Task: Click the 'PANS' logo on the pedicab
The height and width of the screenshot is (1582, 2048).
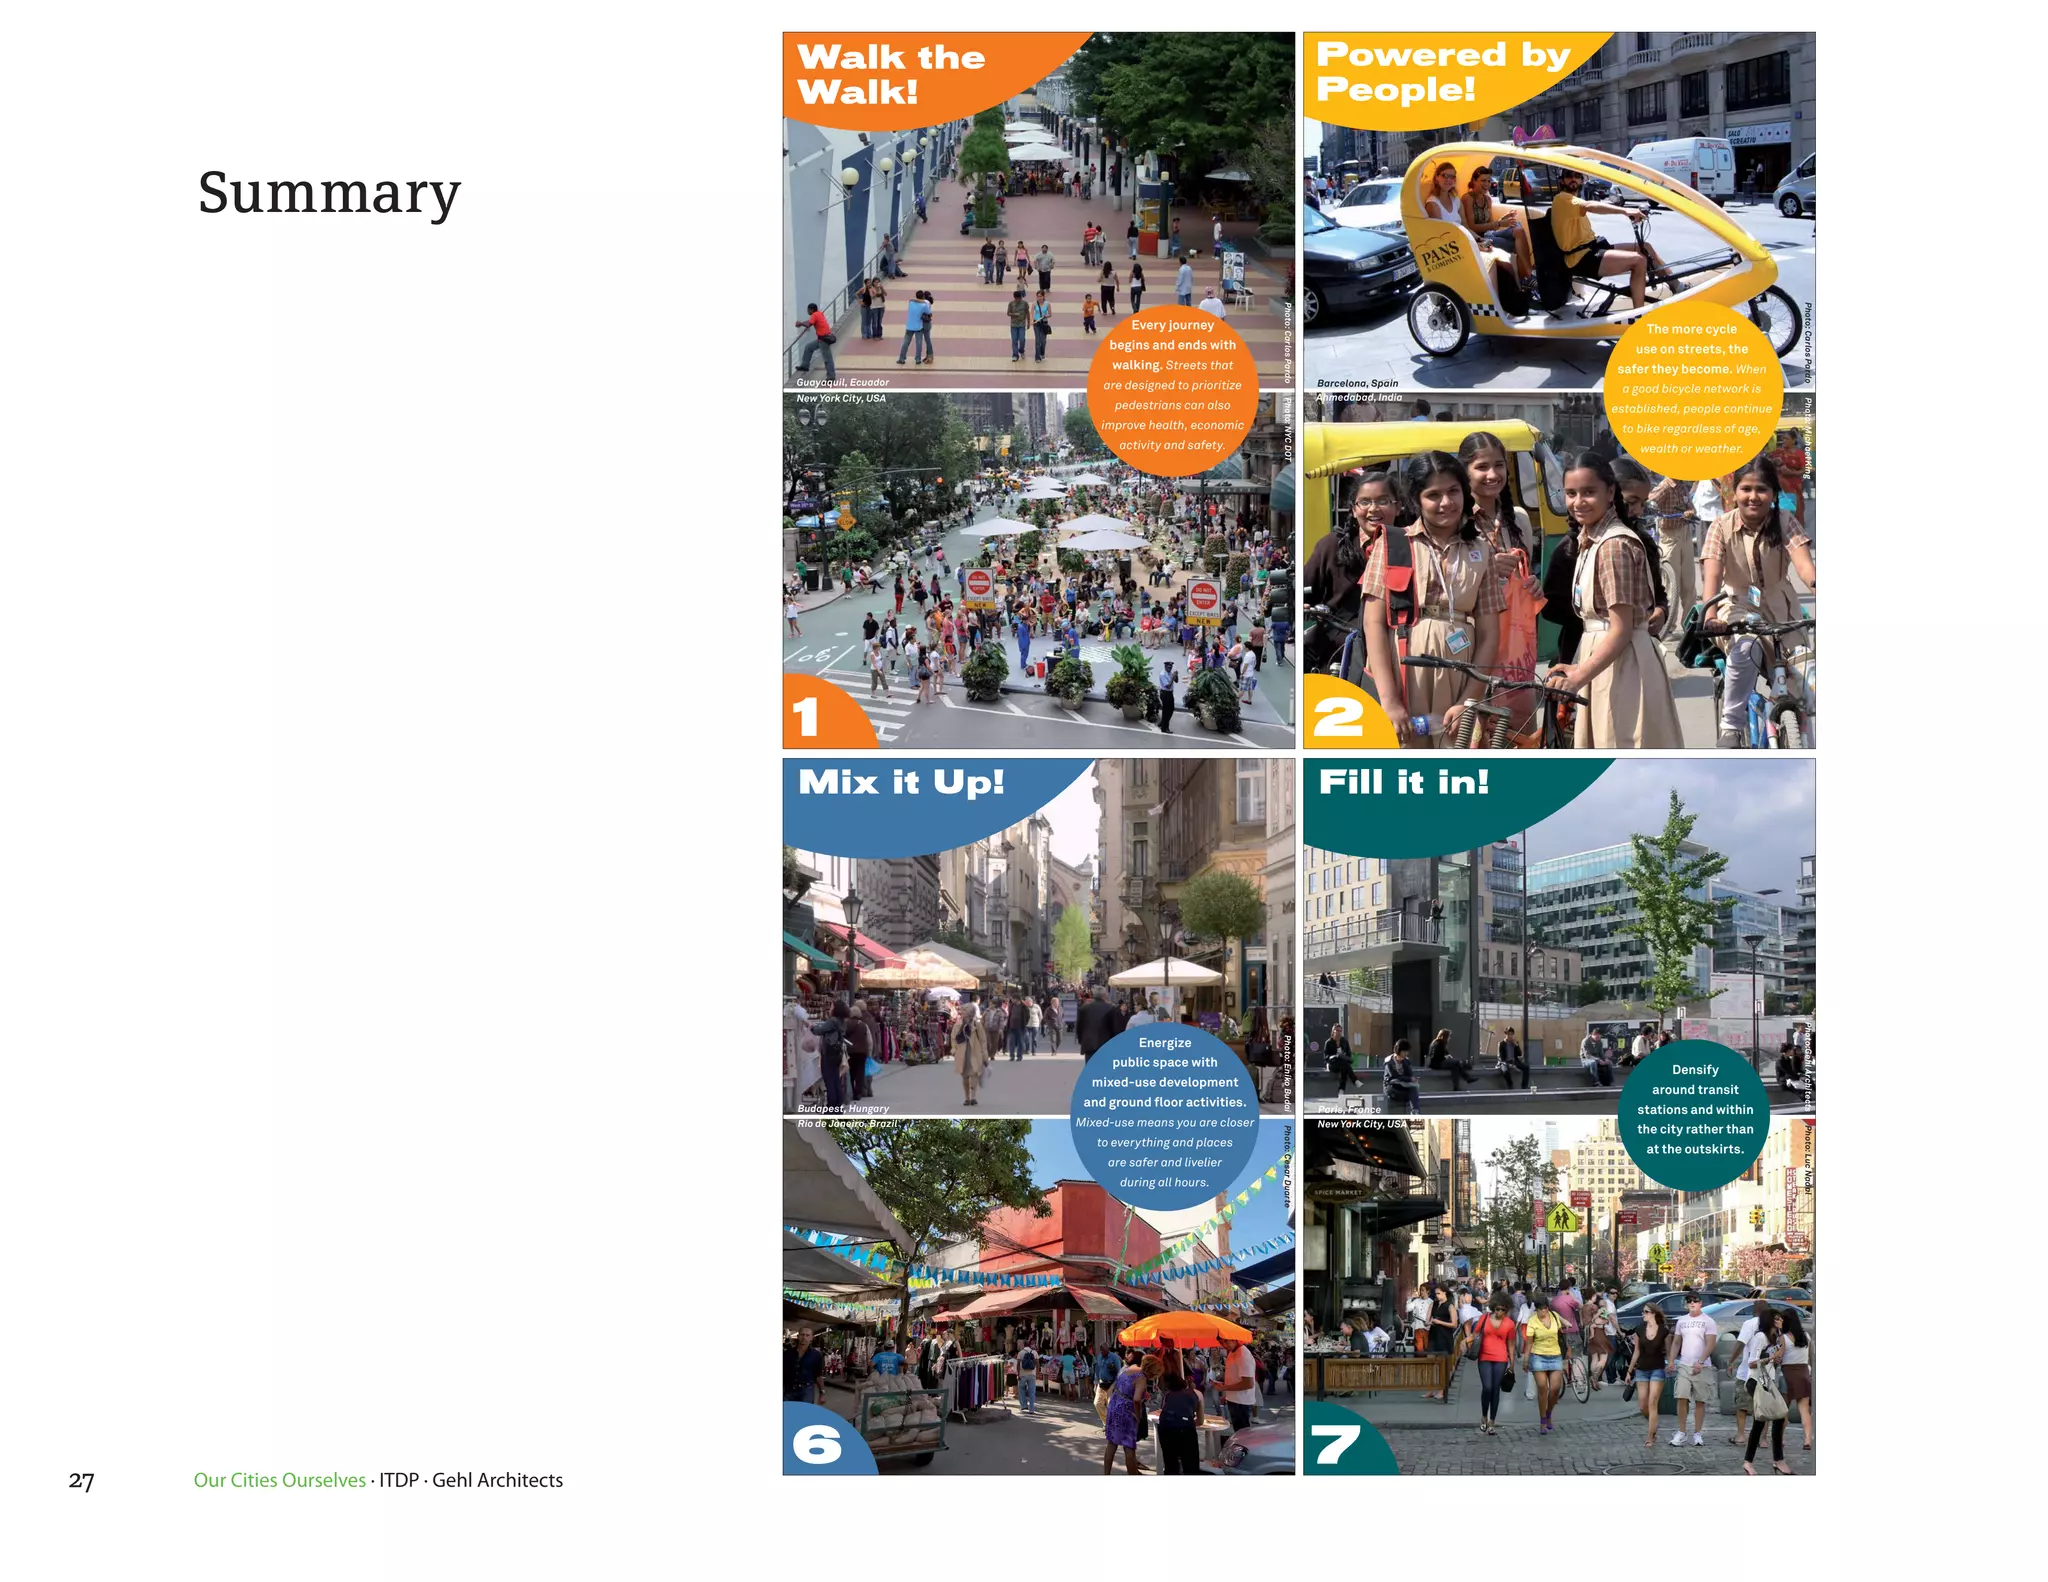Action: pyautogui.click(x=1441, y=256)
